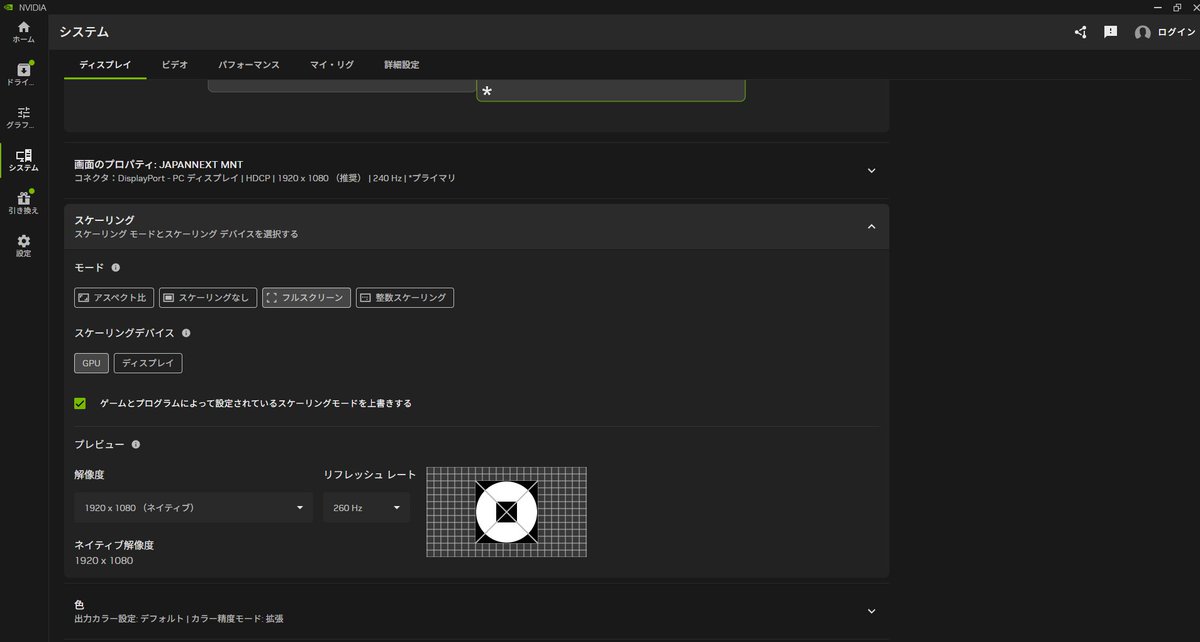Click the プレビュー info icon
This screenshot has width=1200, height=642.
pos(135,445)
